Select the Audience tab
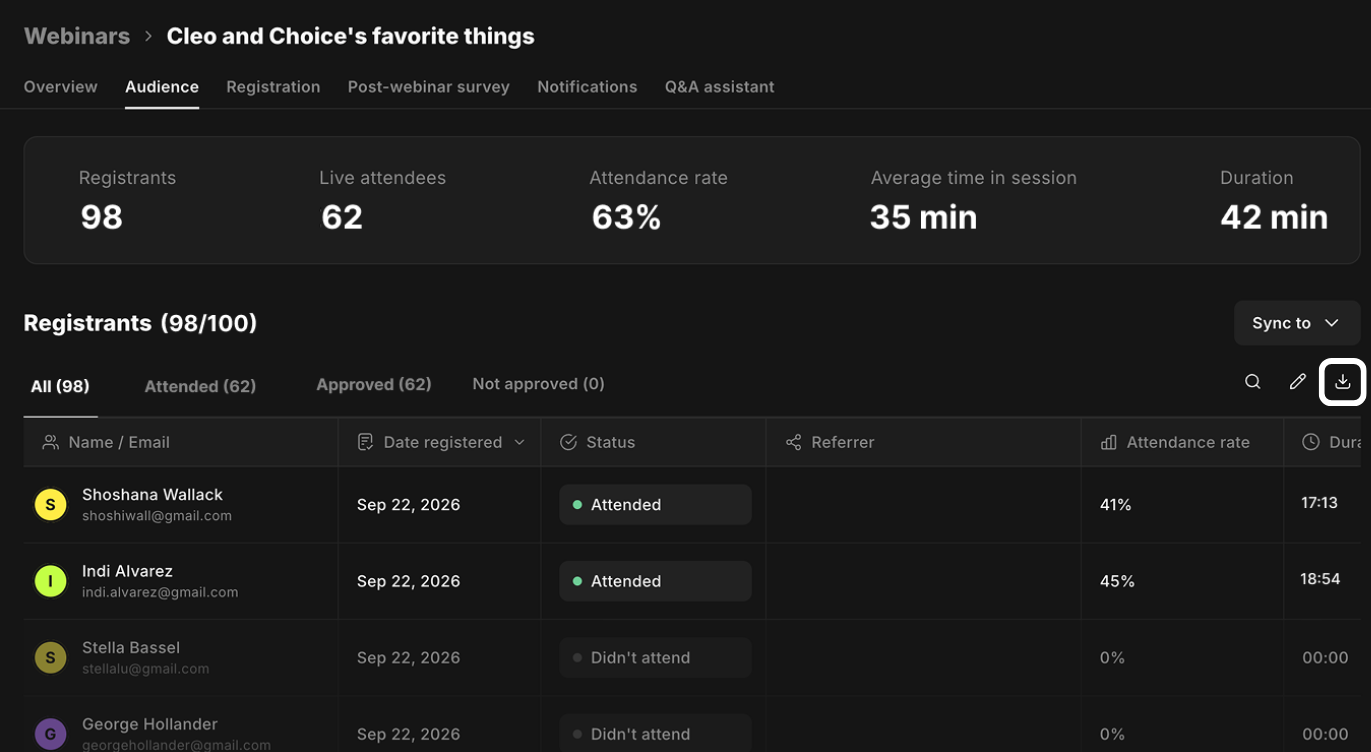 [x=162, y=87]
